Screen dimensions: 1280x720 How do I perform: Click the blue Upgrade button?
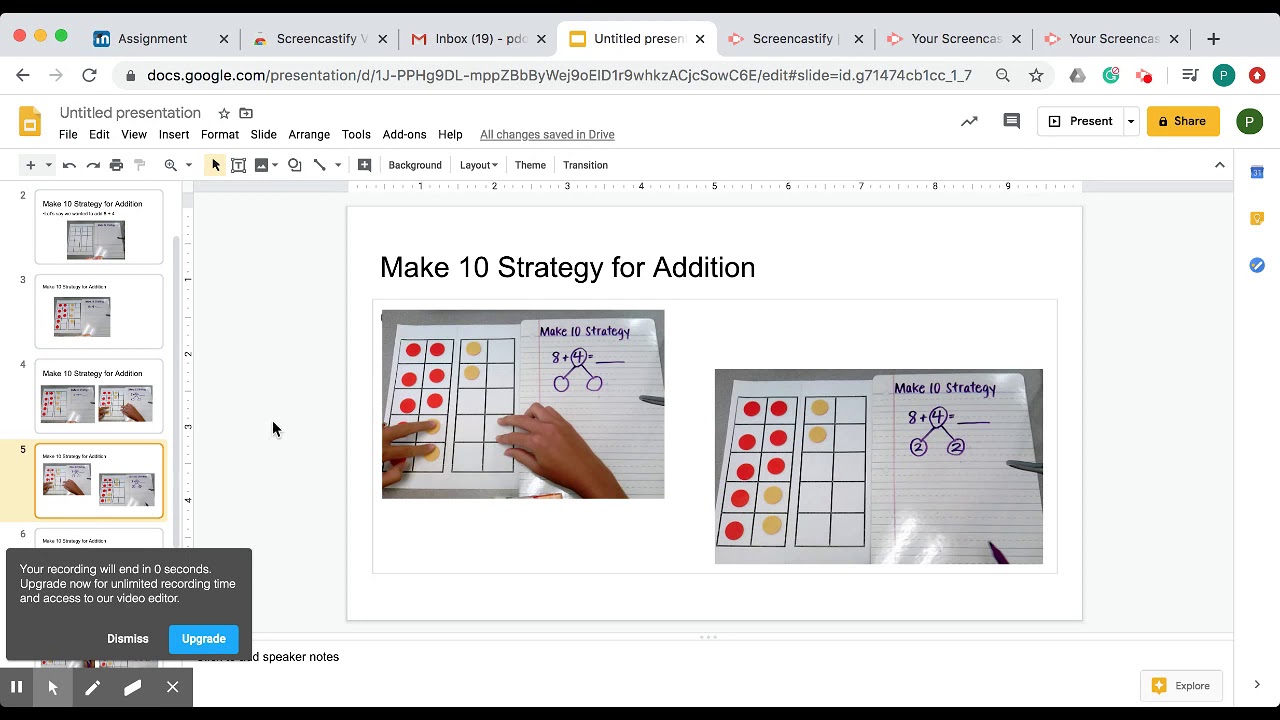204,639
